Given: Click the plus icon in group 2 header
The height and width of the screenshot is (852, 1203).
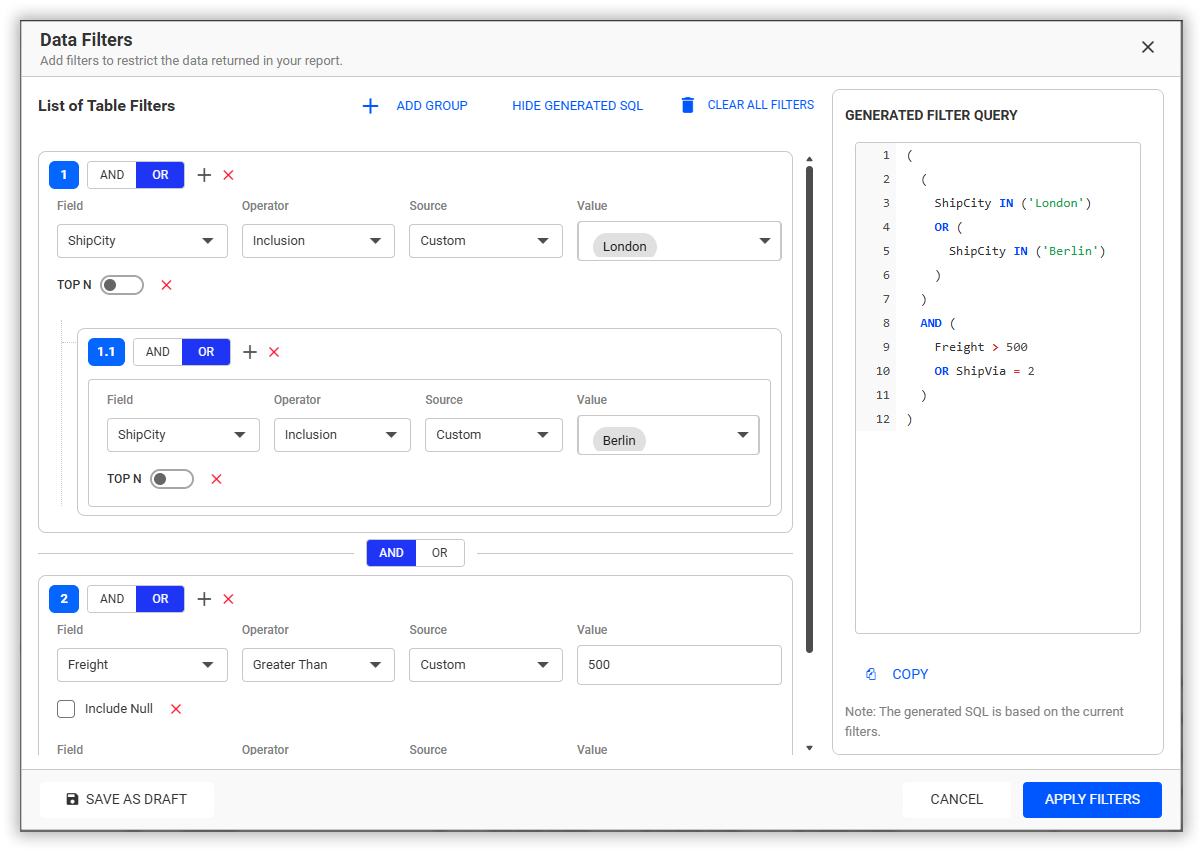Looking at the screenshot, I should tap(204, 599).
